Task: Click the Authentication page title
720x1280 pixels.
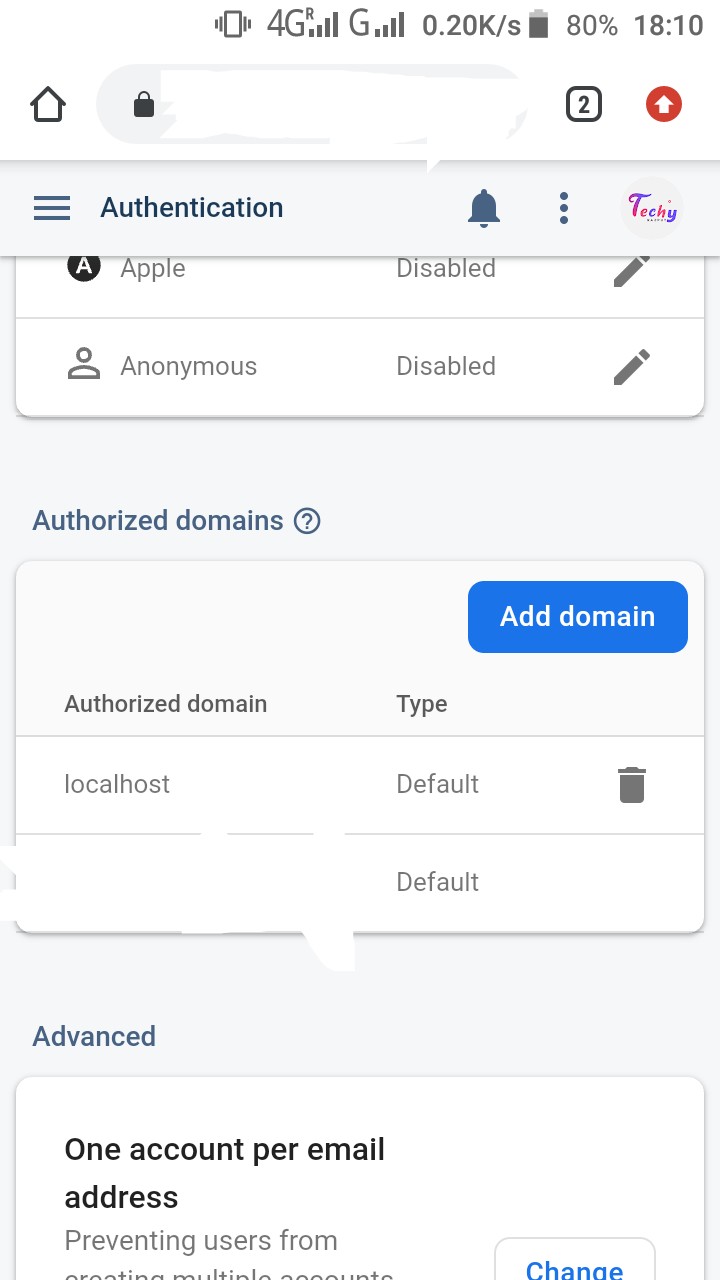Action: (192, 208)
